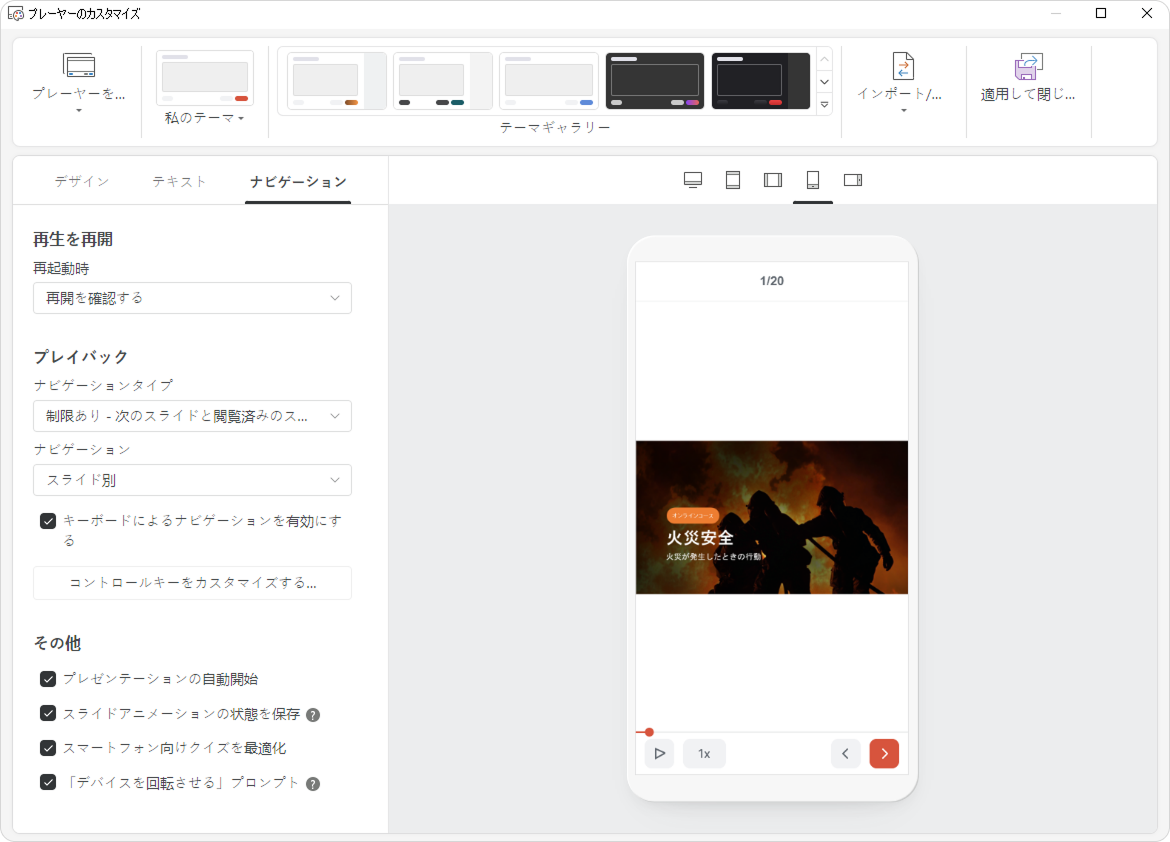Image resolution: width=1170 pixels, height=842 pixels.
Task: Click コントロールキーをカスタマイズする... button
Action: tap(193, 583)
